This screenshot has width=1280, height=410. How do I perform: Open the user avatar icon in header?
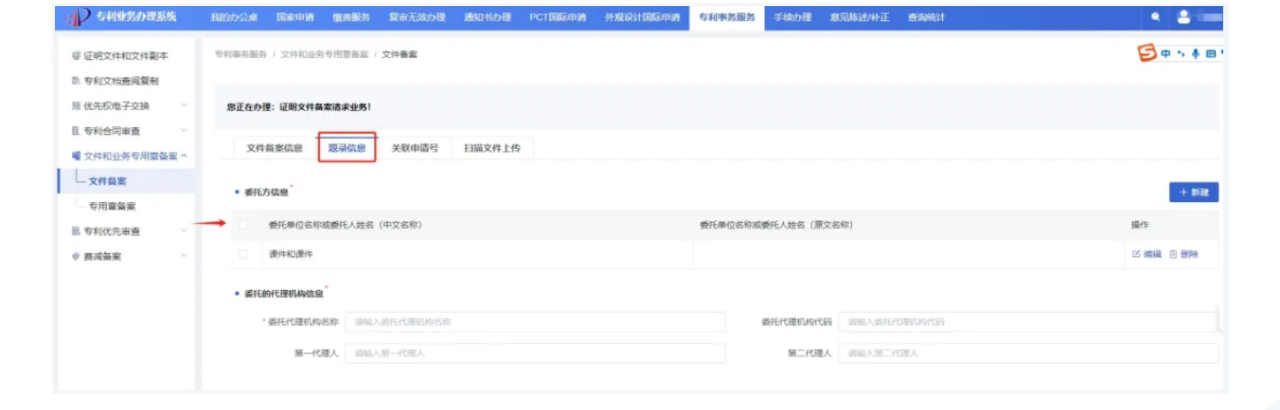pyautogui.click(x=1183, y=17)
